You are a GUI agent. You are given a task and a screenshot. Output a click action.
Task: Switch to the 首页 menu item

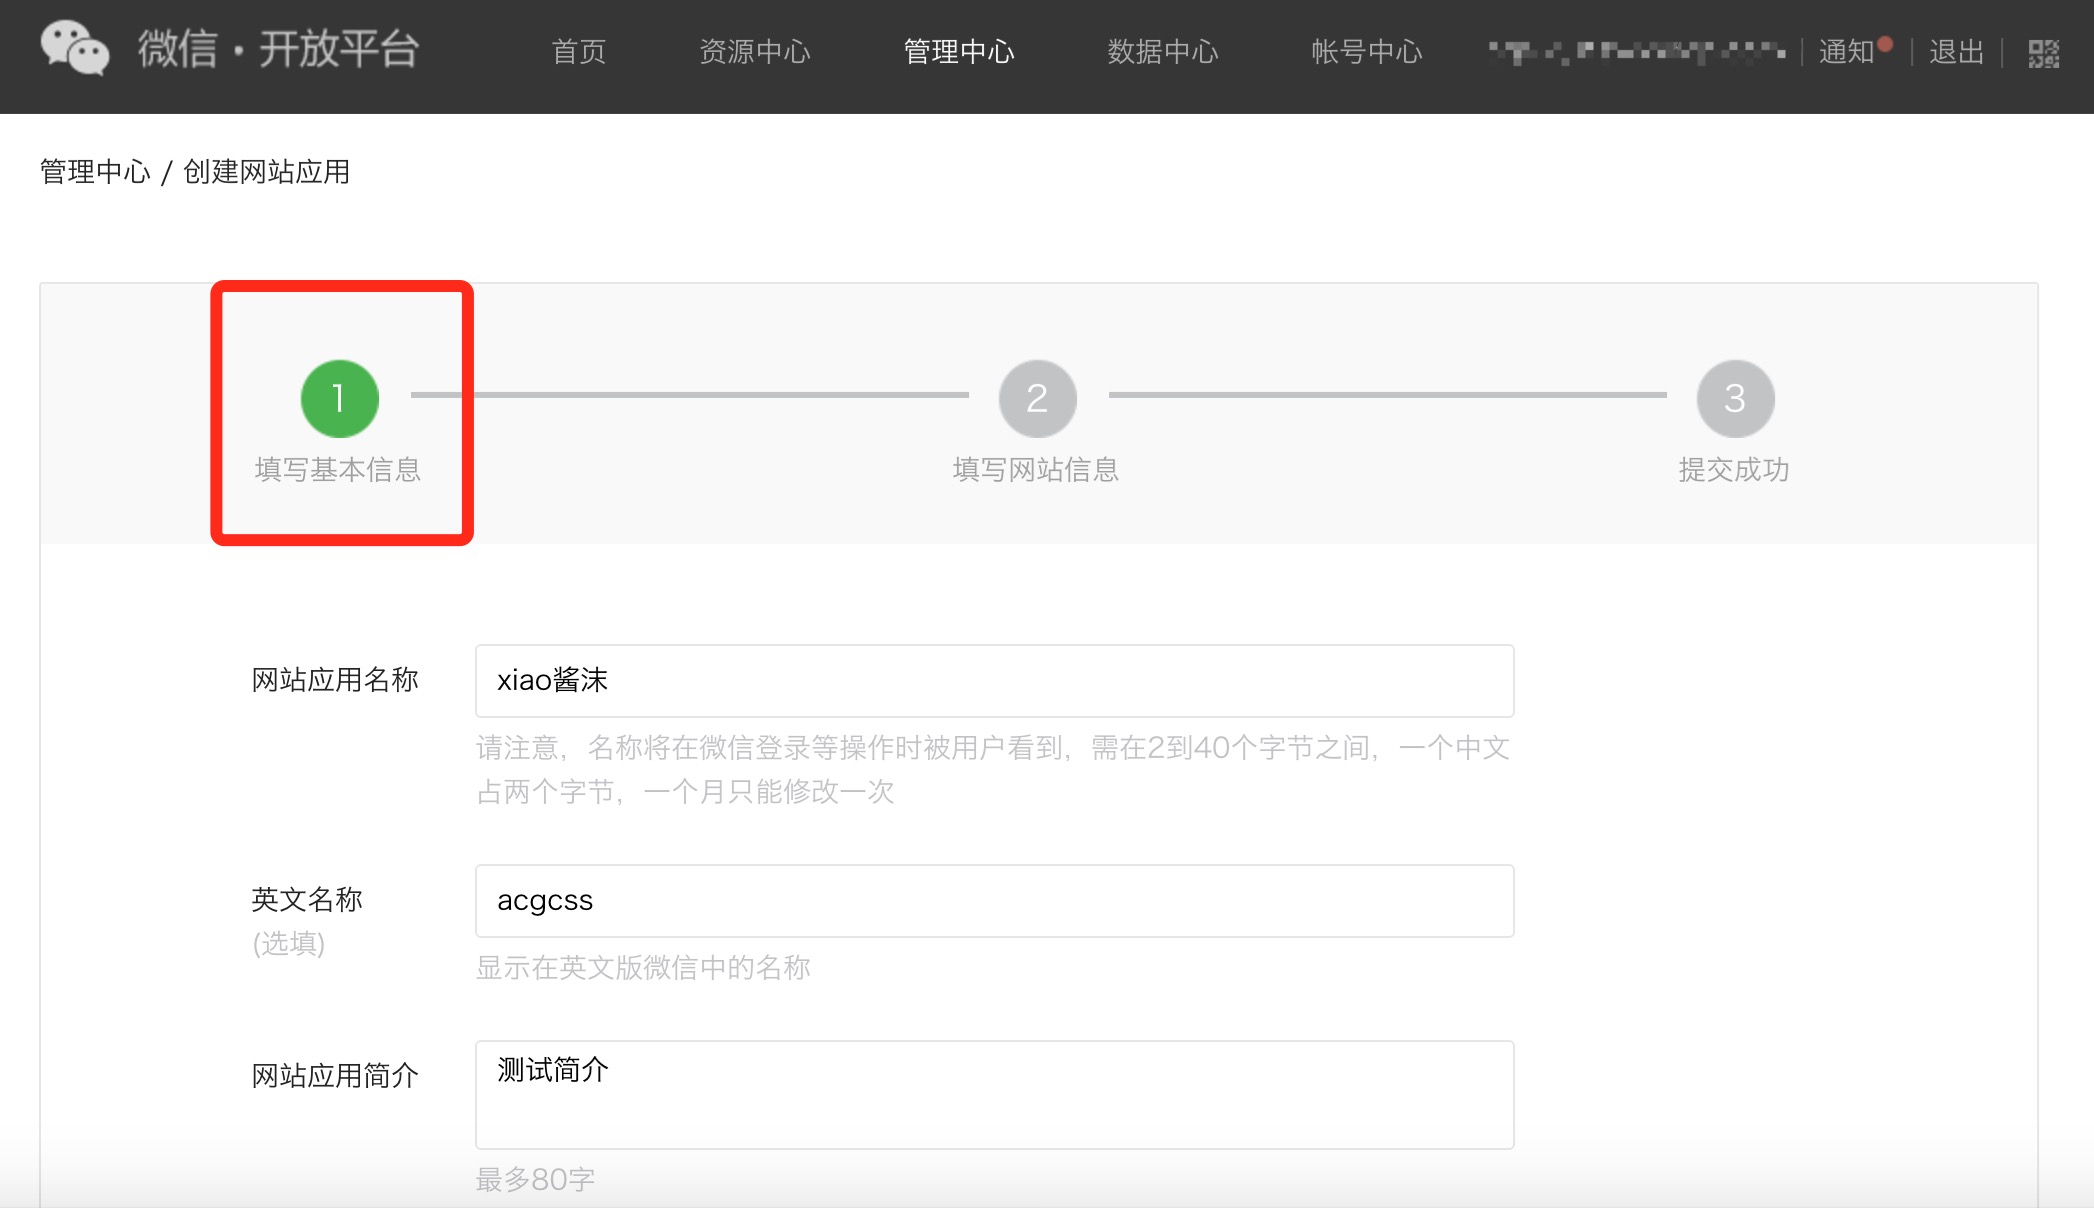[580, 52]
